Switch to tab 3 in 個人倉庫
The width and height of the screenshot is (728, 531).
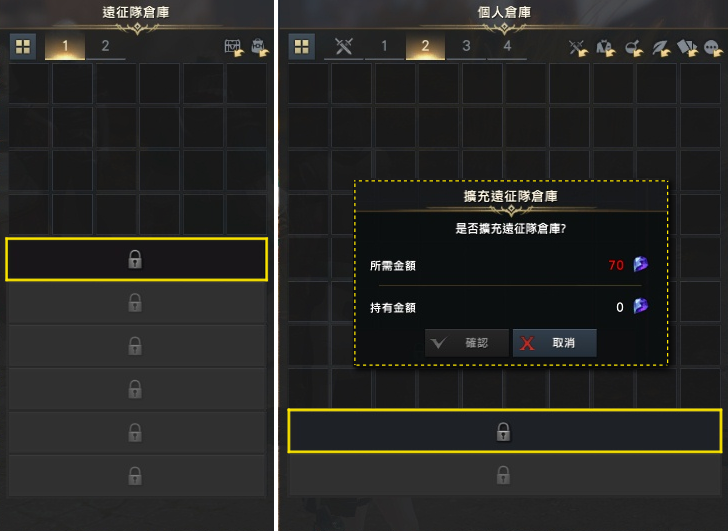(x=466, y=46)
